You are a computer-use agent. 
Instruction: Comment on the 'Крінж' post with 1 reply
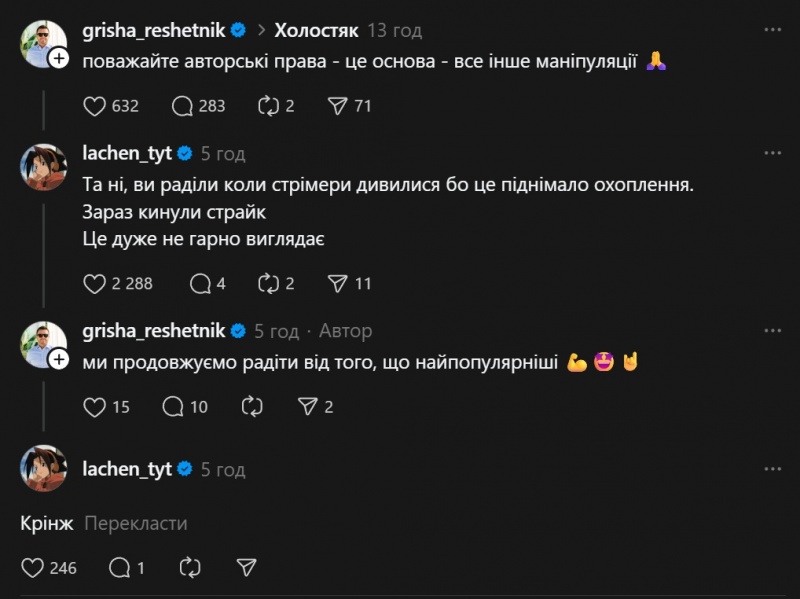click(x=120, y=568)
